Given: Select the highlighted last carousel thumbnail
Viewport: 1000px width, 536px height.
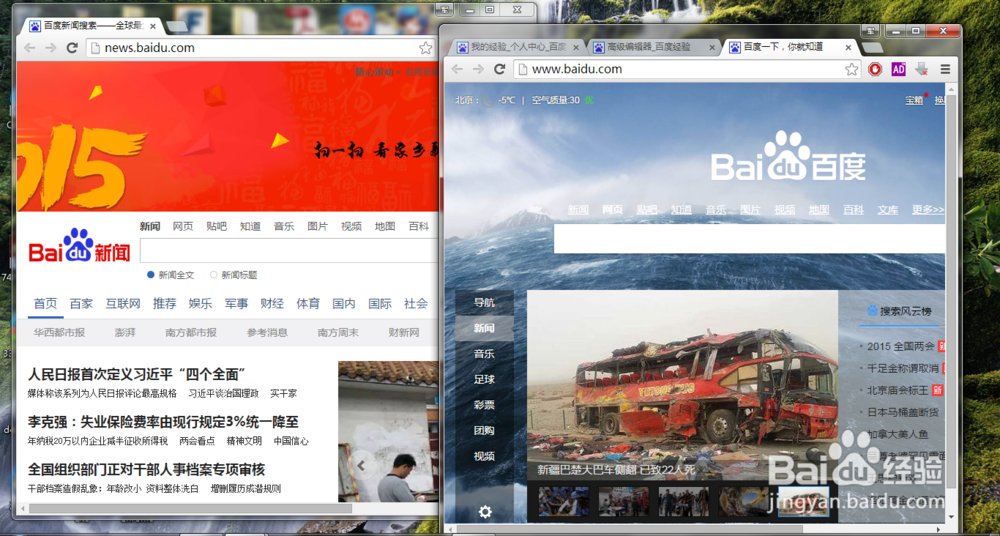Looking at the screenshot, I should pos(804,501).
